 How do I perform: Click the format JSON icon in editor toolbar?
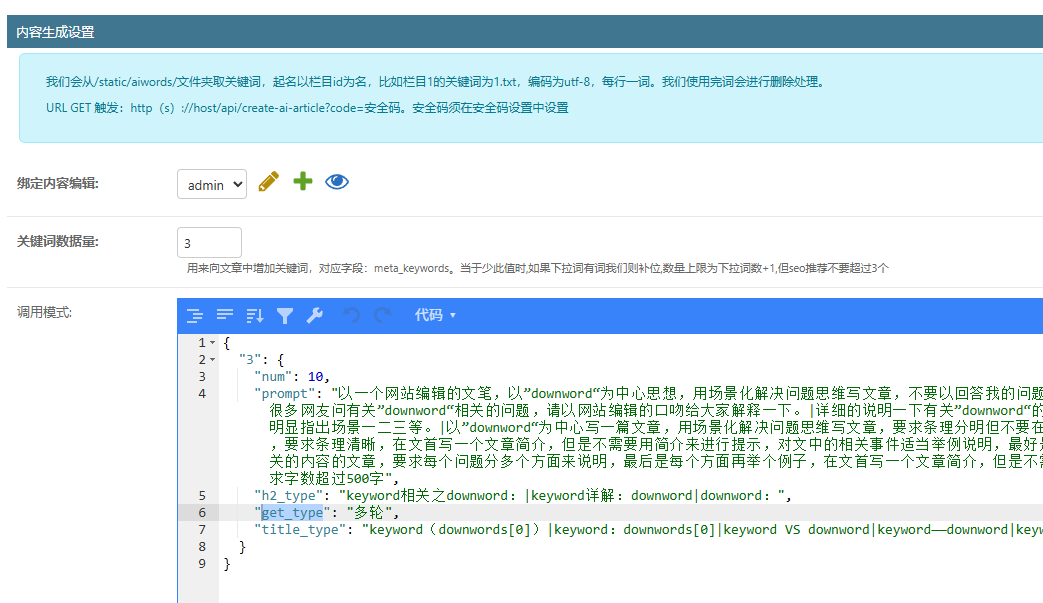pyautogui.click(x=195, y=315)
